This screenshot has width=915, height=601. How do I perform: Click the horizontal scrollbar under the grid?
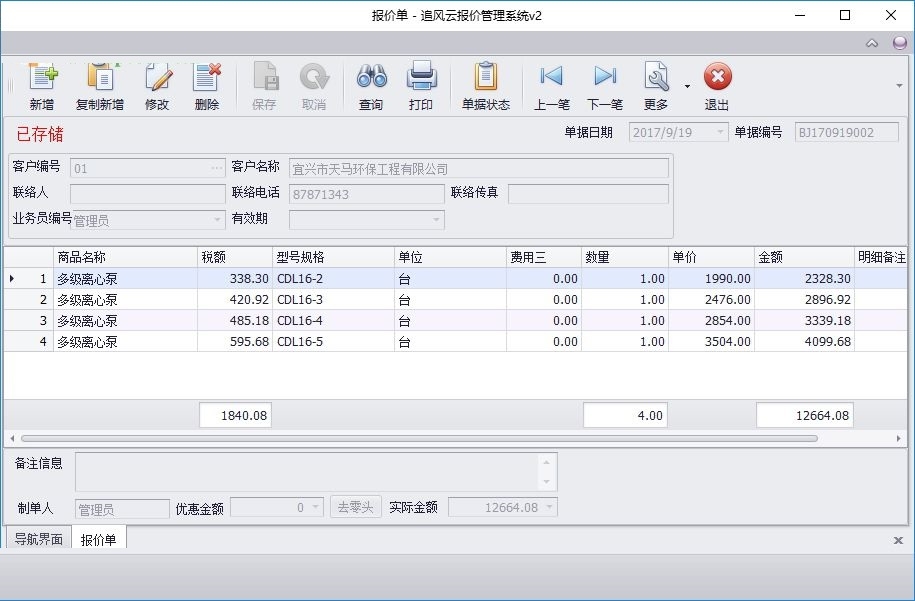pos(419,438)
